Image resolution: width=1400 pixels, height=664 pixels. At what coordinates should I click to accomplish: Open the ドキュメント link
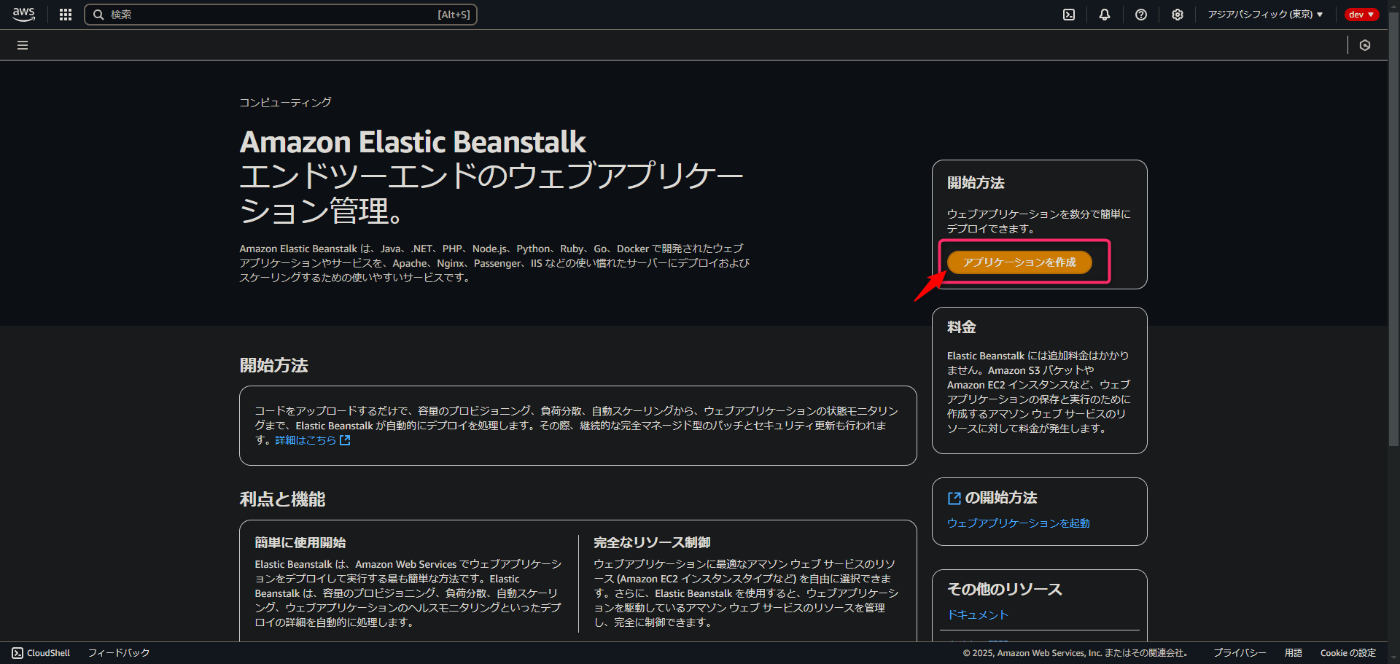pyautogui.click(x=977, y=615)
